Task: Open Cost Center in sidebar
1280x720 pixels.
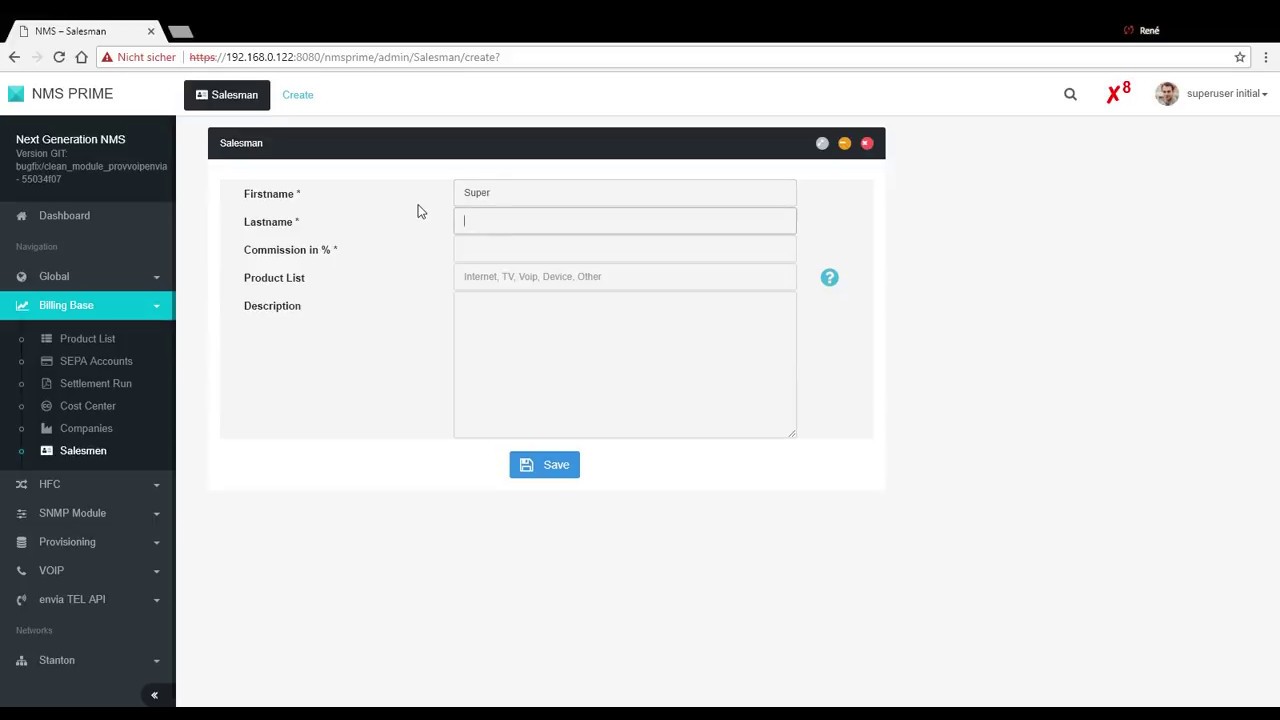Action: (88, 406)
